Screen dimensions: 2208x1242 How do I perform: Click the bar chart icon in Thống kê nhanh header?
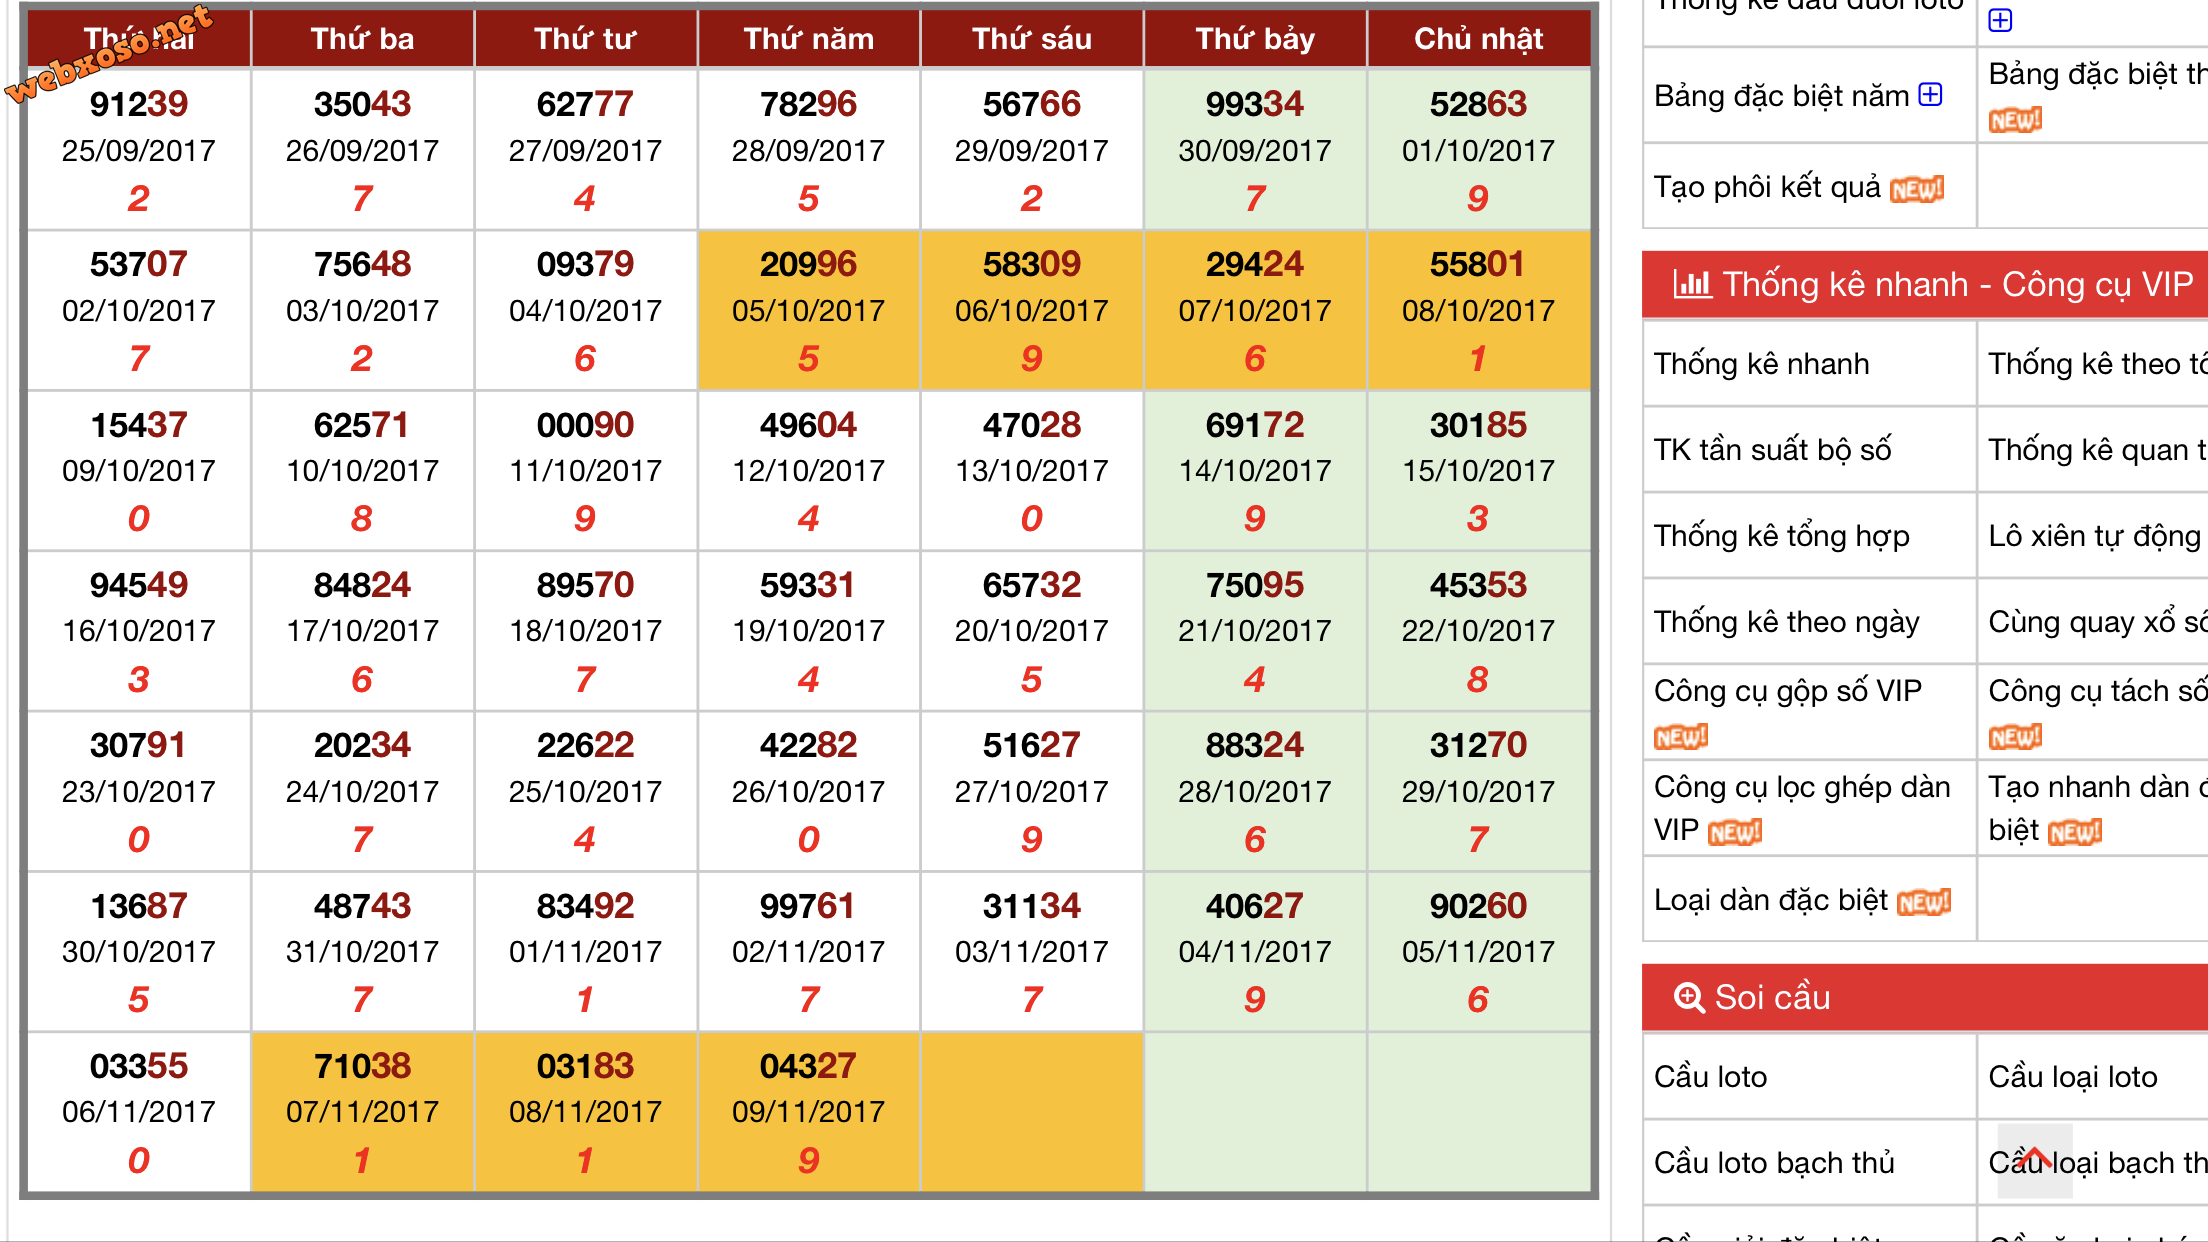pyautogui.click(x=1692, y=284)
